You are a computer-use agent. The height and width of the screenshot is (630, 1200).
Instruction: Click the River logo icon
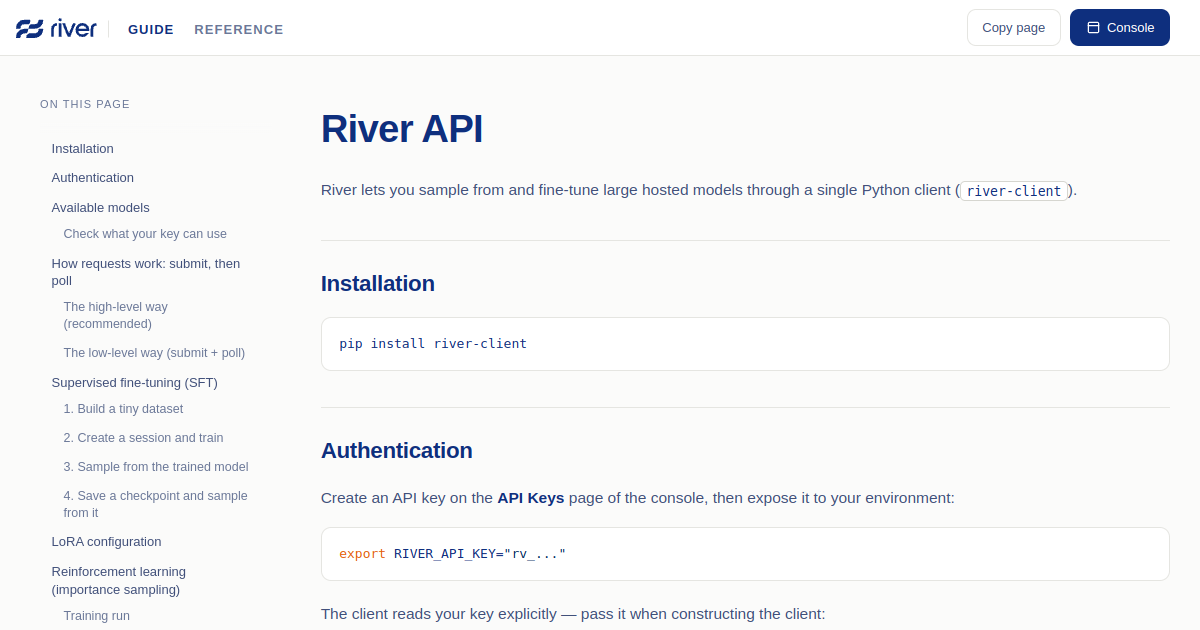pyautogui.click(x=29, y=29)
